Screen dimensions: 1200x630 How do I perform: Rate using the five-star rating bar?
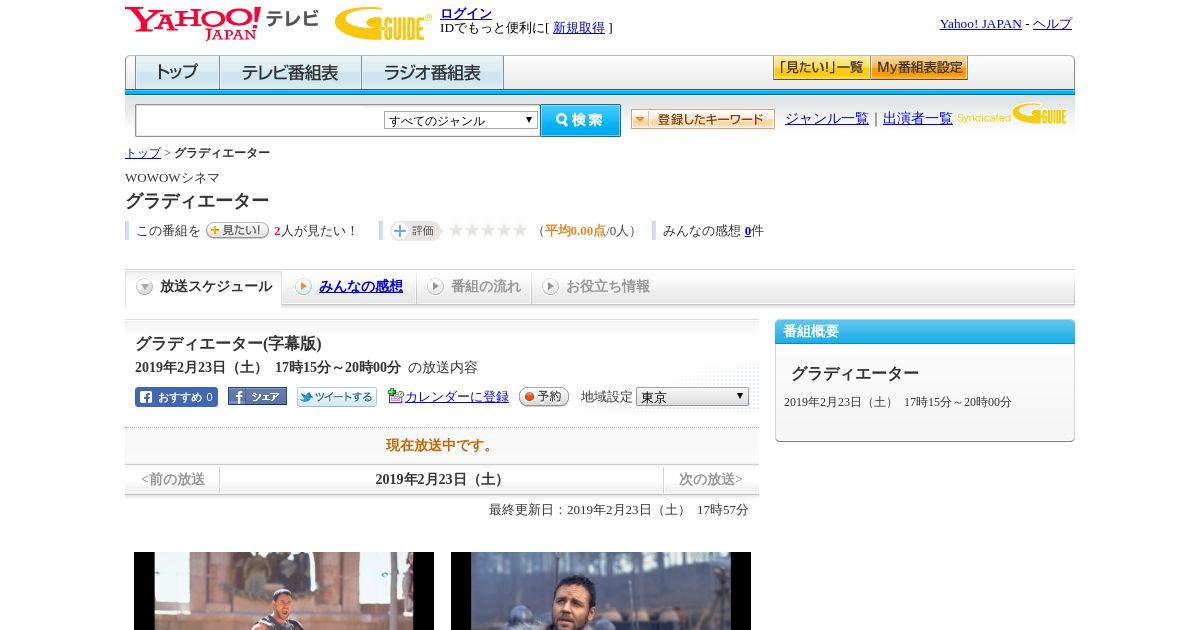point(487,231)
